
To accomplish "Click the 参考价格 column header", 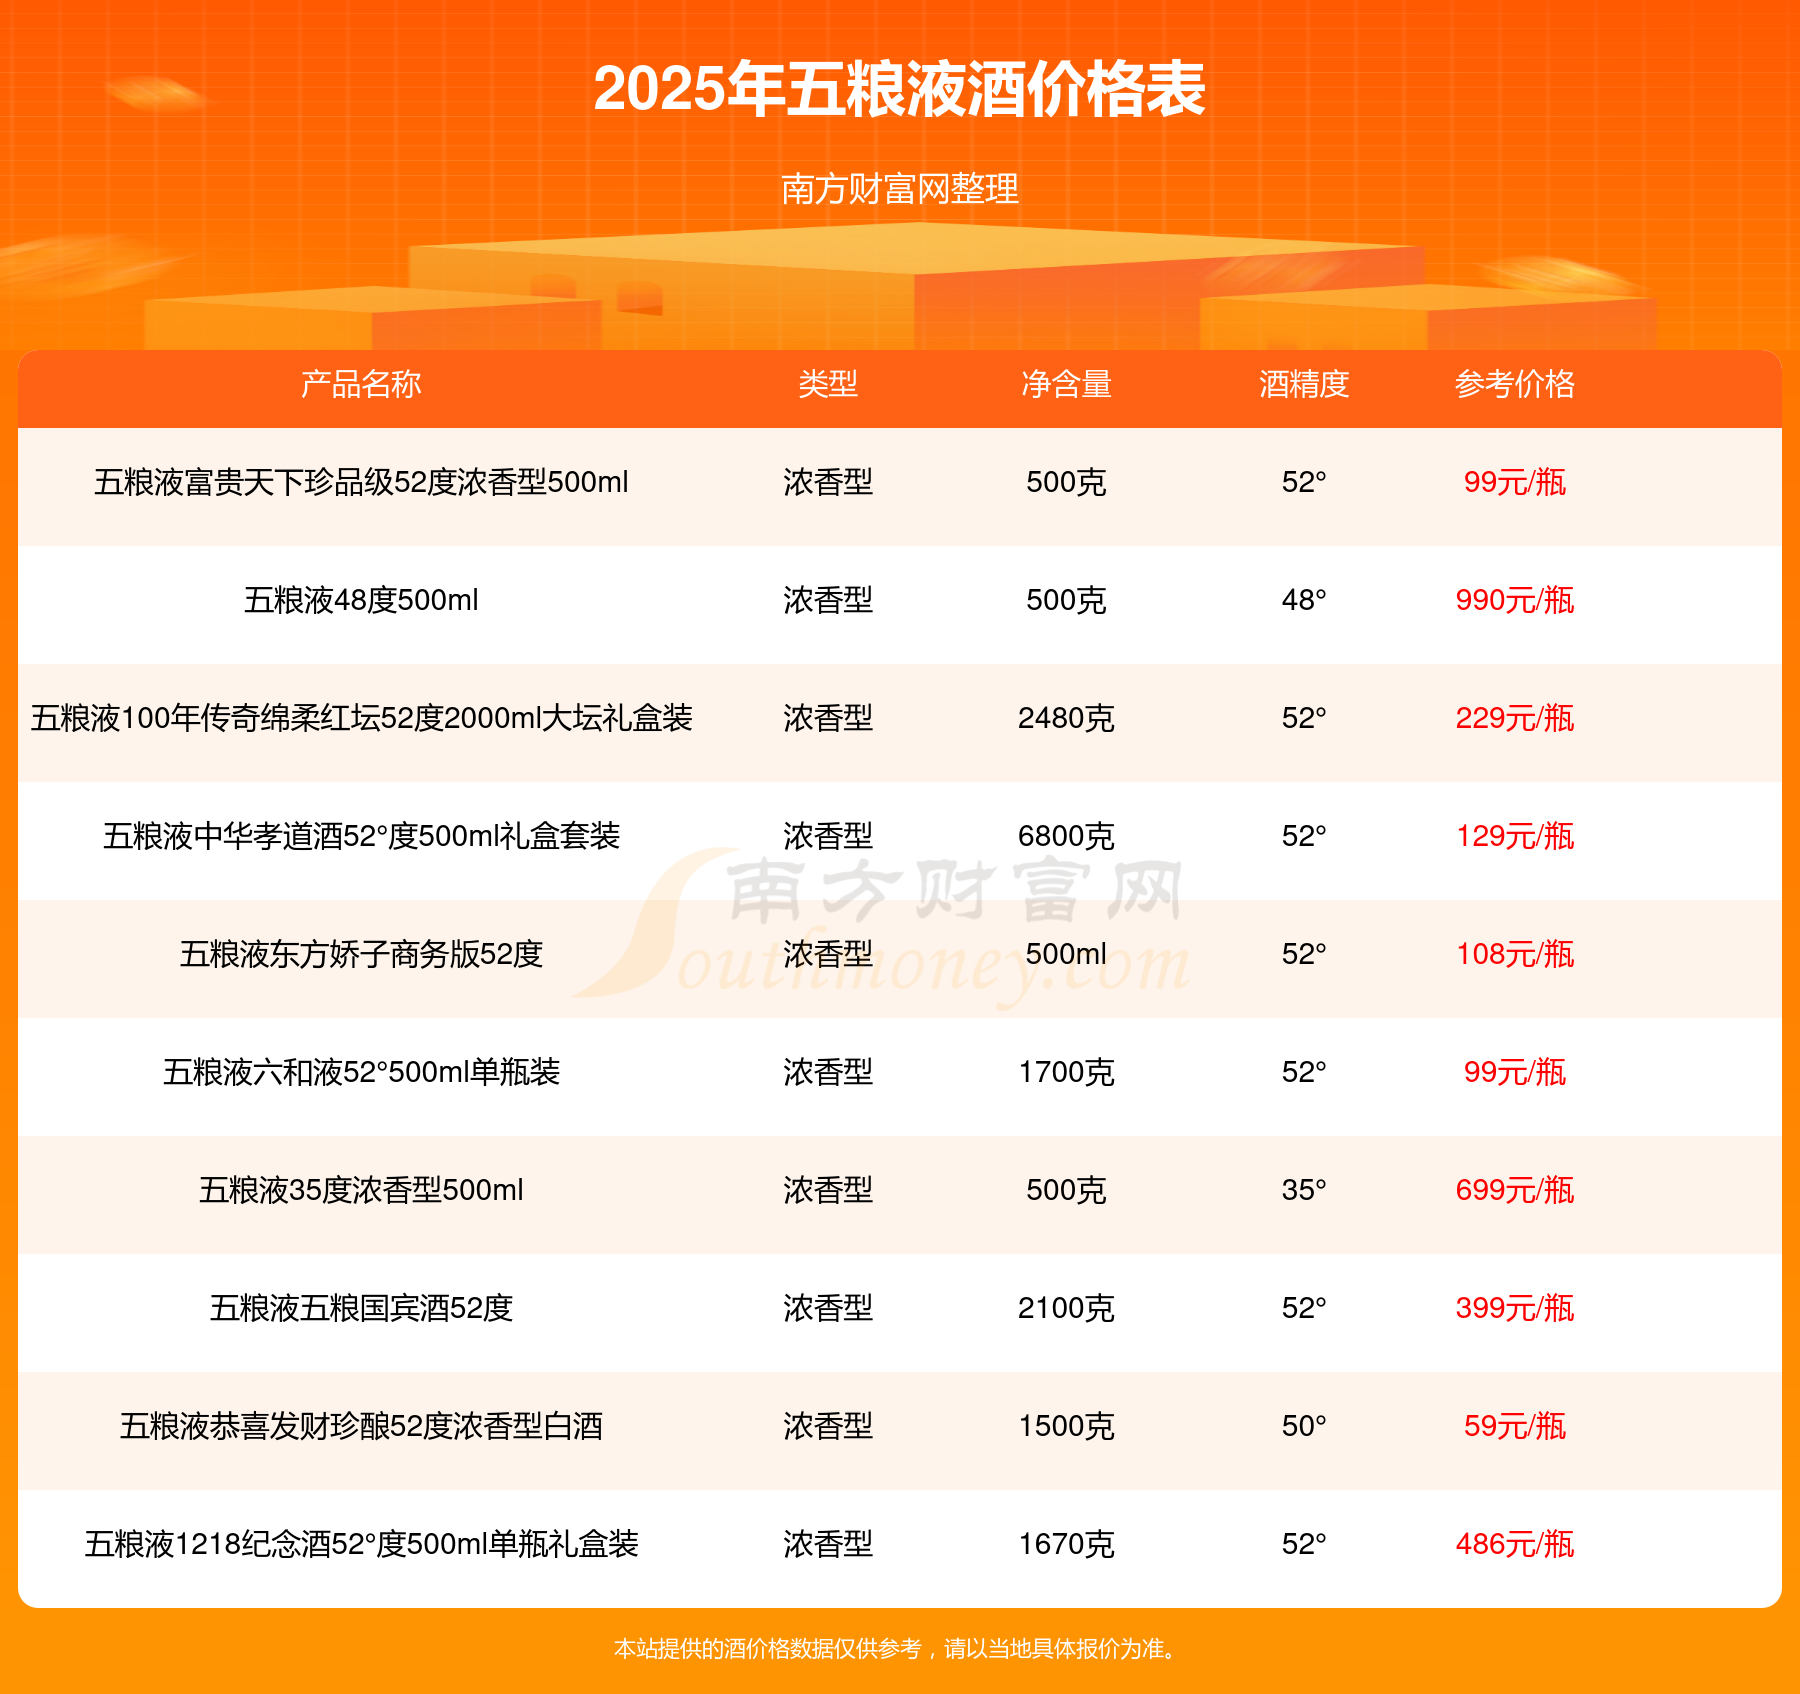I will pyautogui.click(x=1515, y=384).
